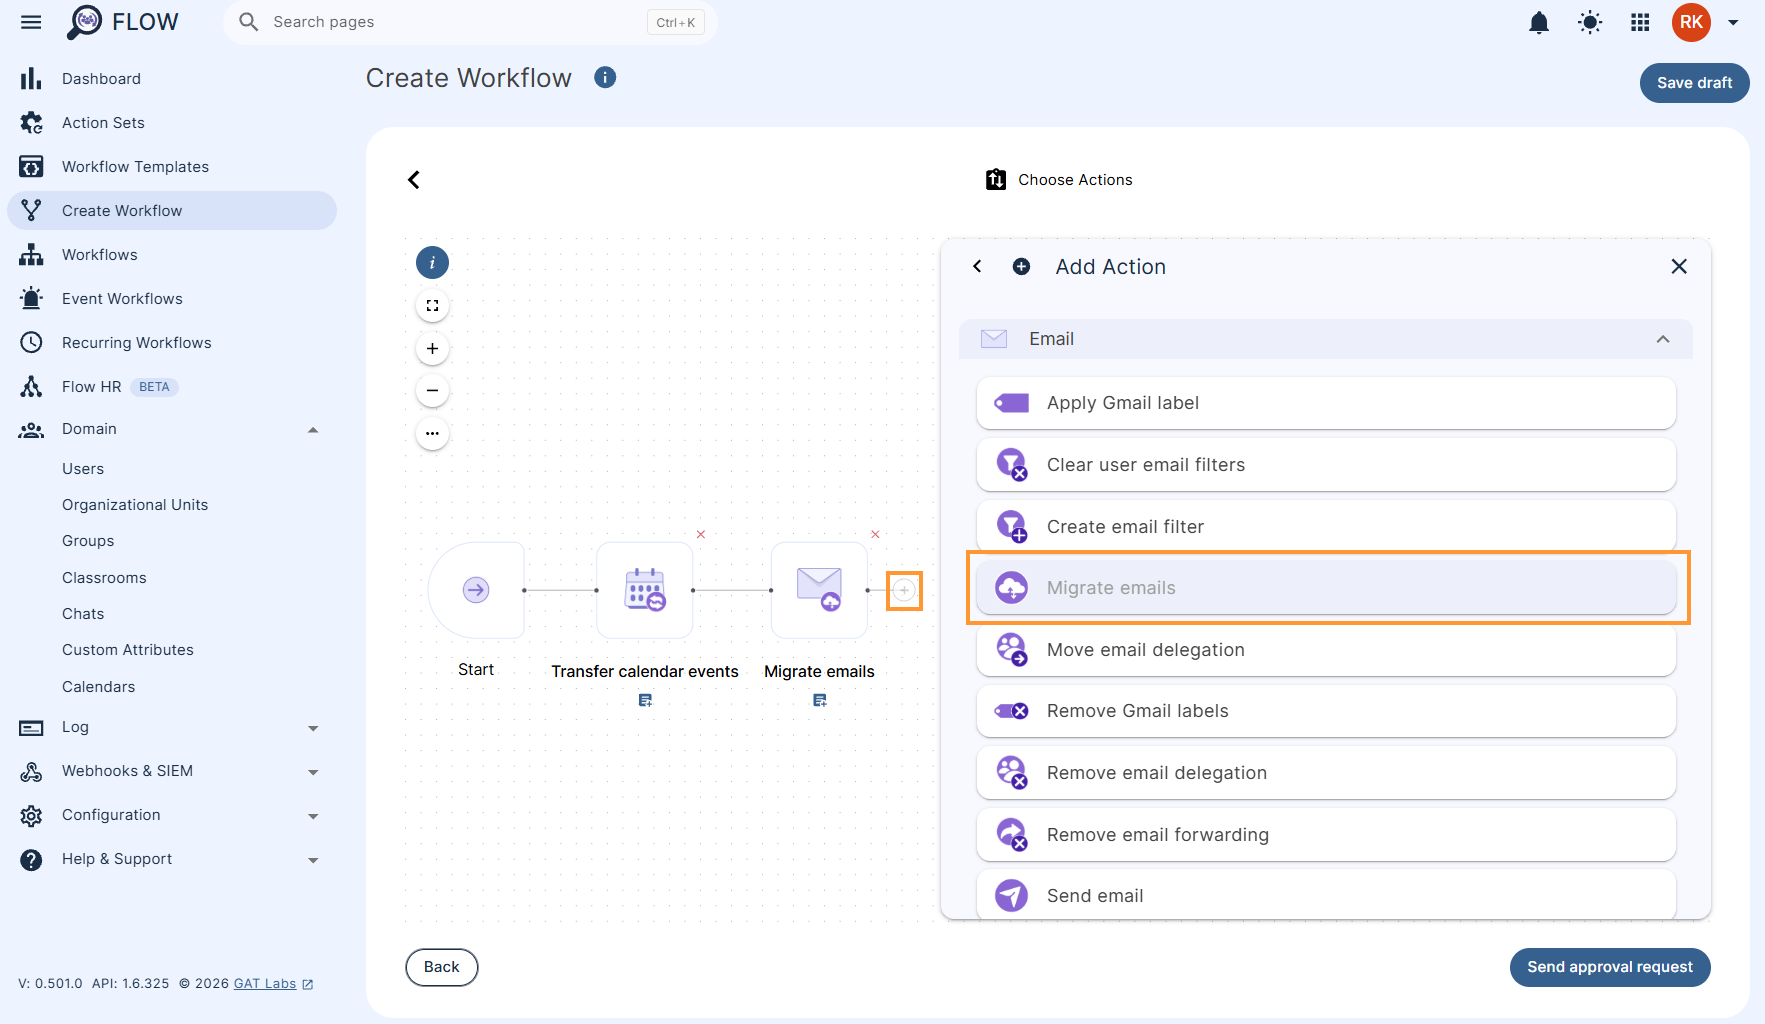Remove the Transfer calendar events node

coord(701,534)
